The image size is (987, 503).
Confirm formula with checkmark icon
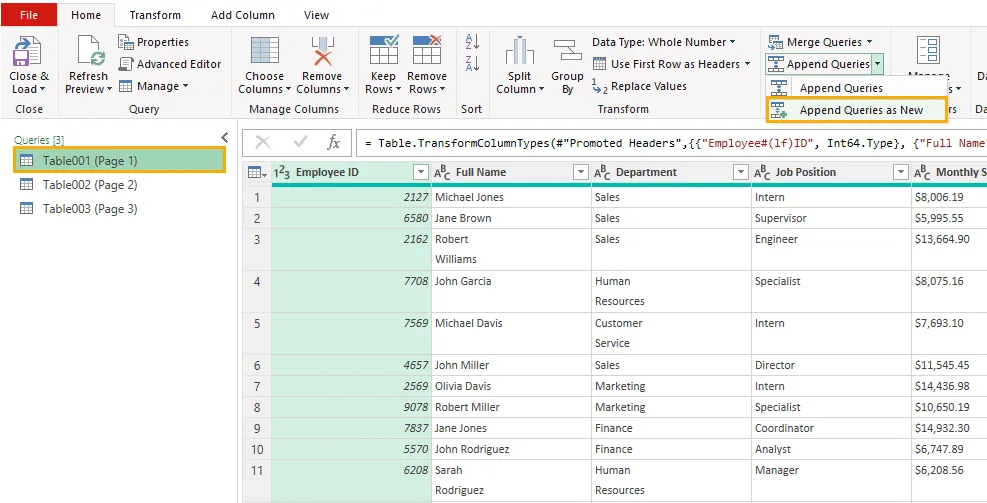[300, 143]
